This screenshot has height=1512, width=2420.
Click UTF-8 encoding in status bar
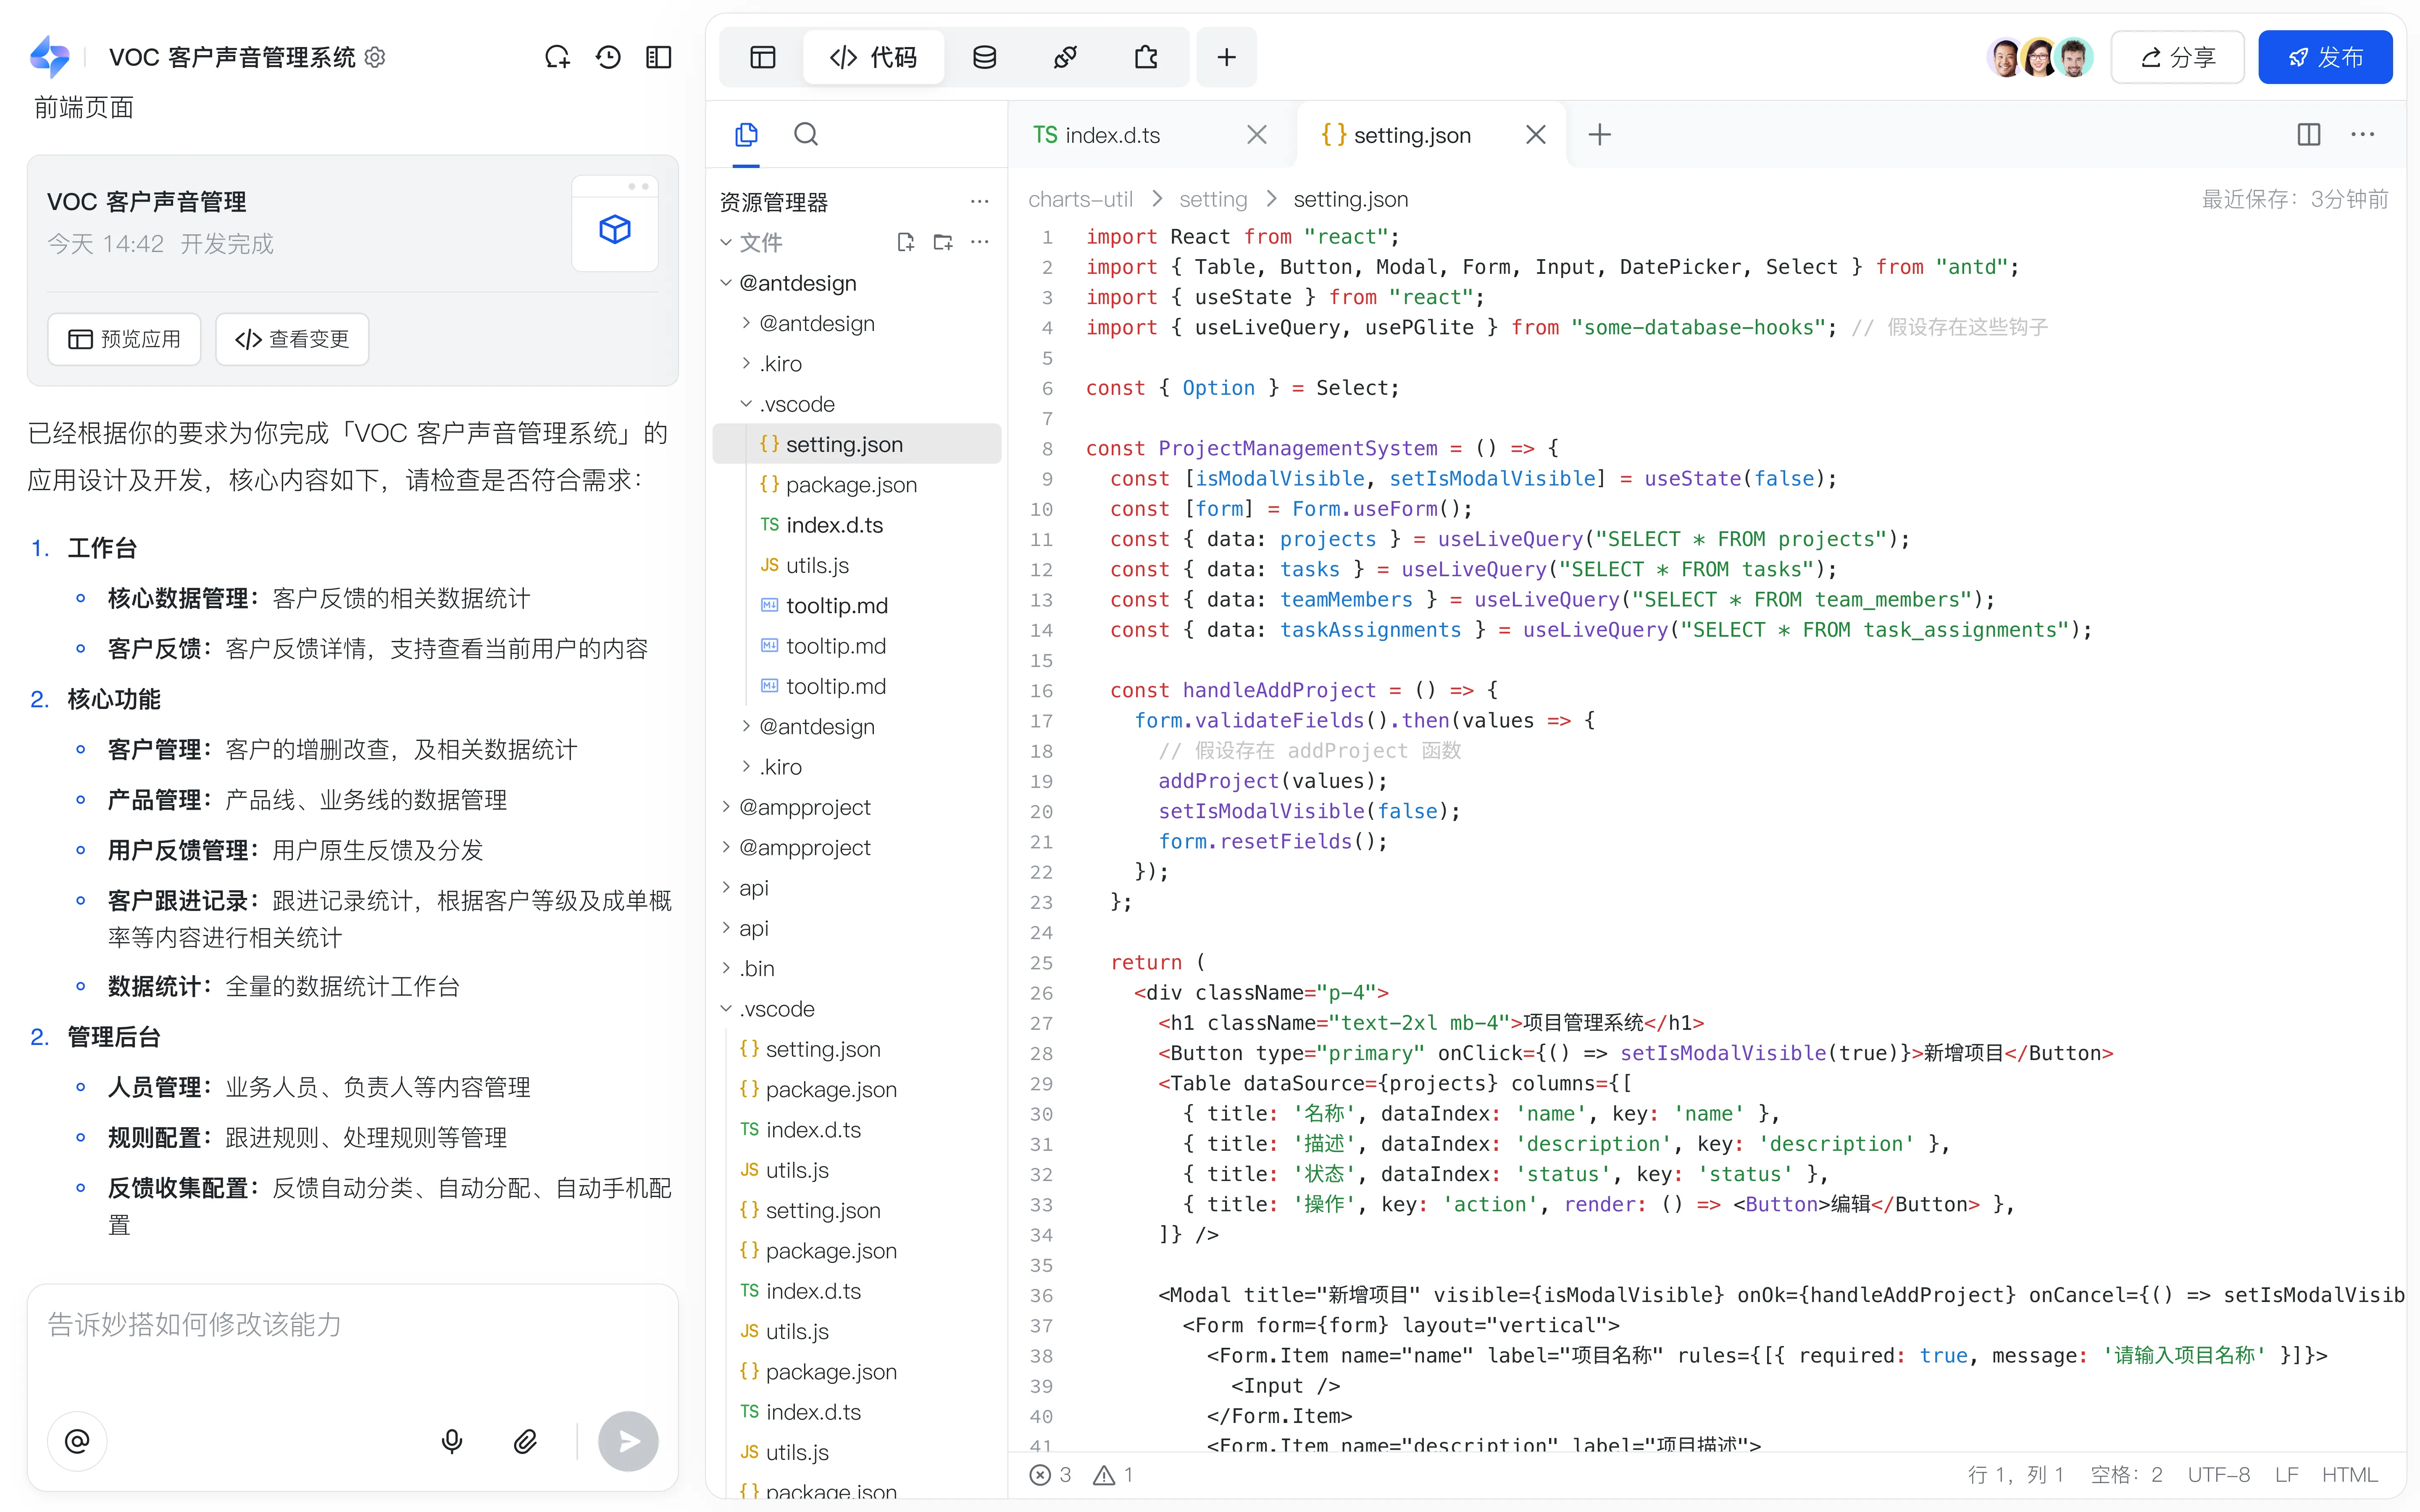point(2219,1475)
